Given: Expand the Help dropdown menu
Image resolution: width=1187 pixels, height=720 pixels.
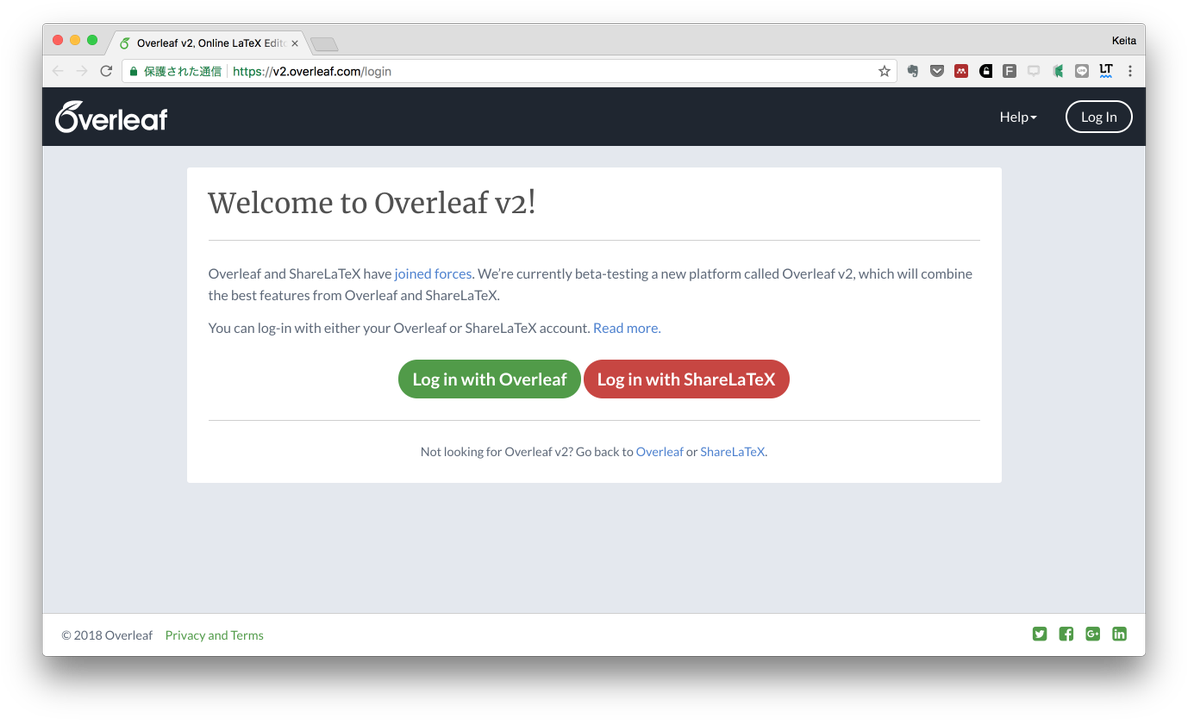Looking at the screenshot, I should (1017, 117).
